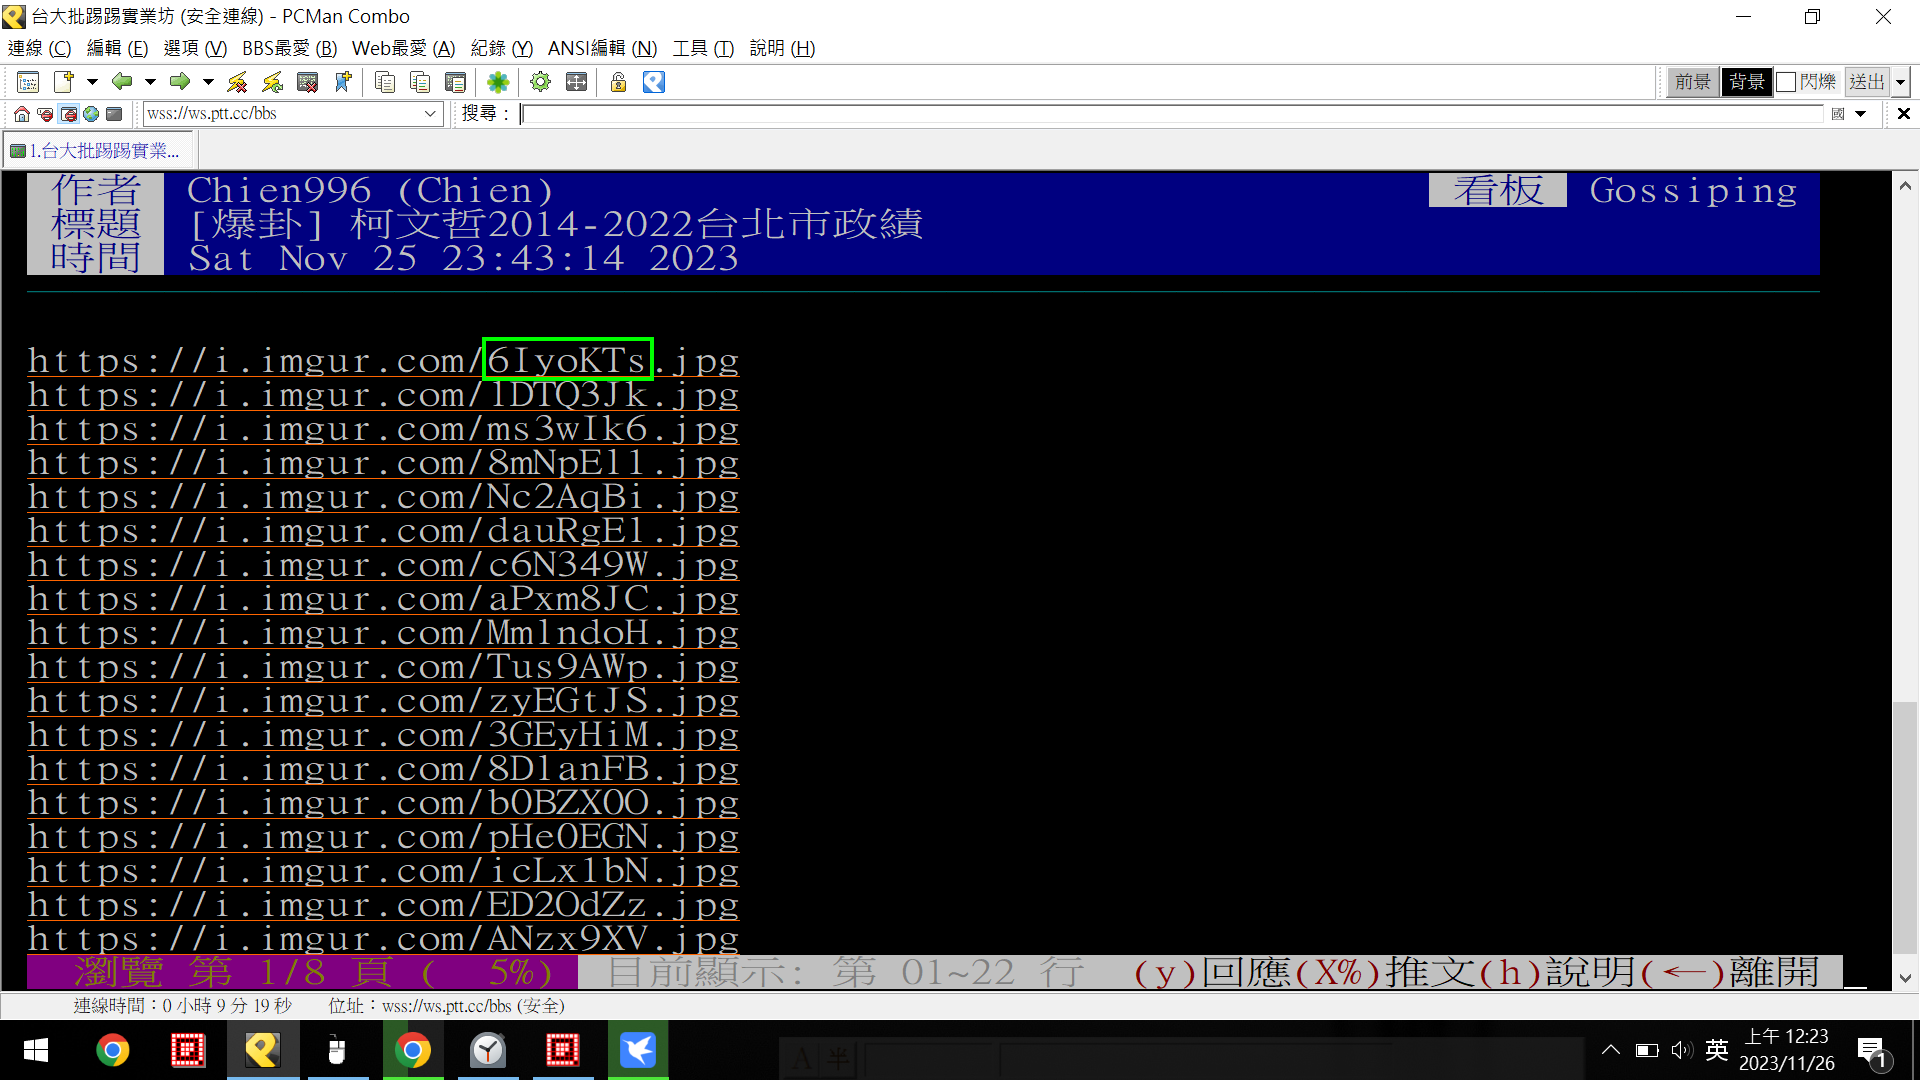The width and height of the screenshot is (1920, 1080).
Task: Click the site list icon in toolbar
Action: (x=28, y=82)
